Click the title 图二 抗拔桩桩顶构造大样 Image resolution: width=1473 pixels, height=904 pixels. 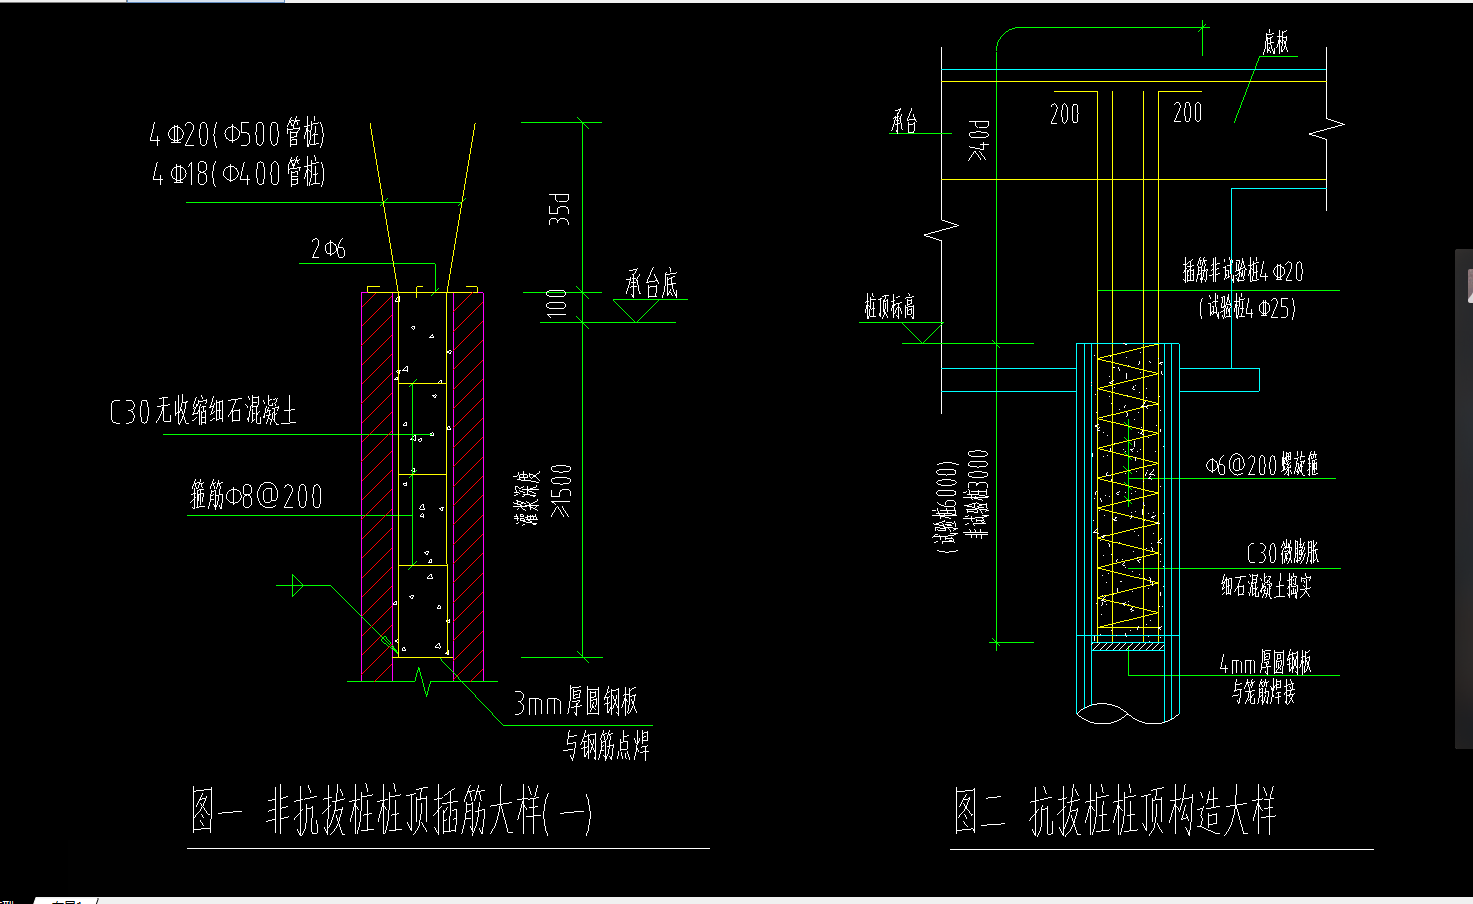(1115, 811)
